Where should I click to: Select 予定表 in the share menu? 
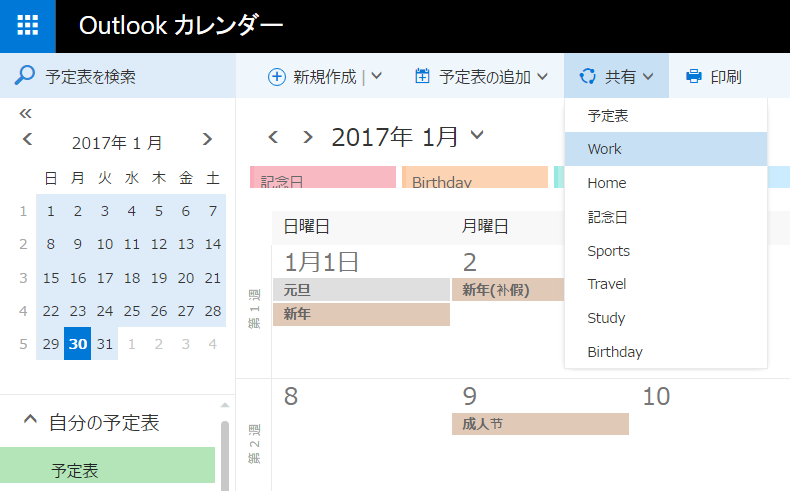(666, 116)
